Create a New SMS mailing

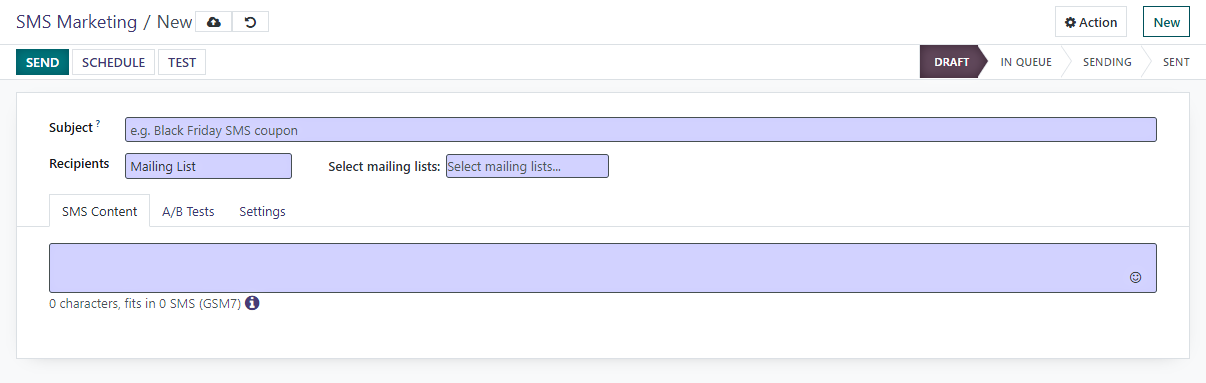[x=1166, y=22]
